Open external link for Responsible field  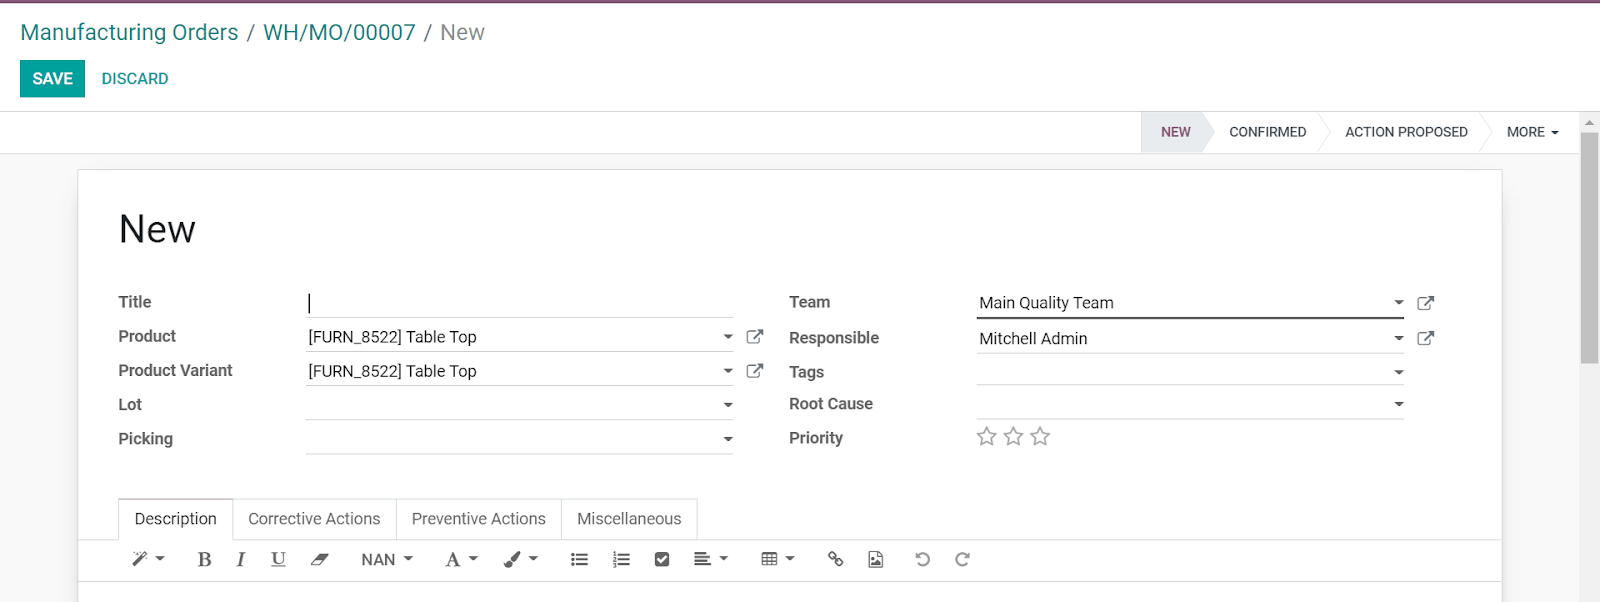1426,338
